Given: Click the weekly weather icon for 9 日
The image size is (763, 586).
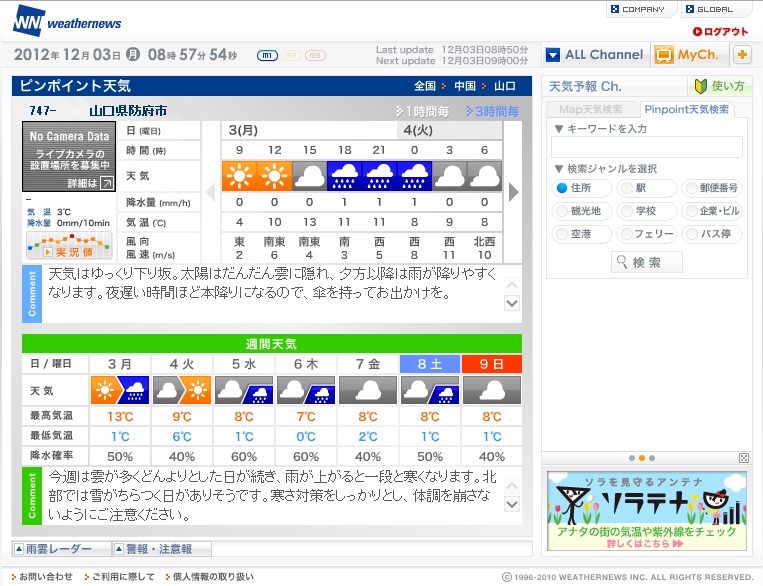Looking at the screenshot, I should pos(492,390).
